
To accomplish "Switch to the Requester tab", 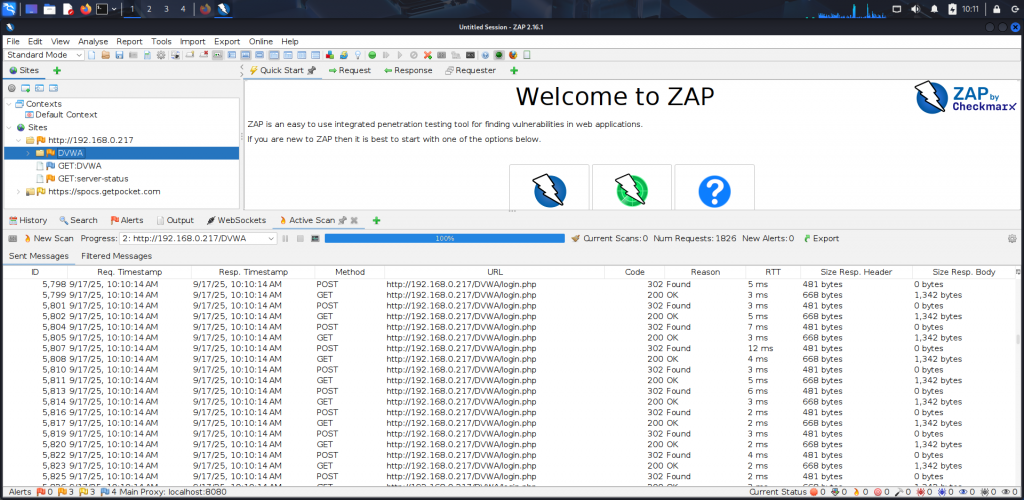I will (x=470, y=70).
